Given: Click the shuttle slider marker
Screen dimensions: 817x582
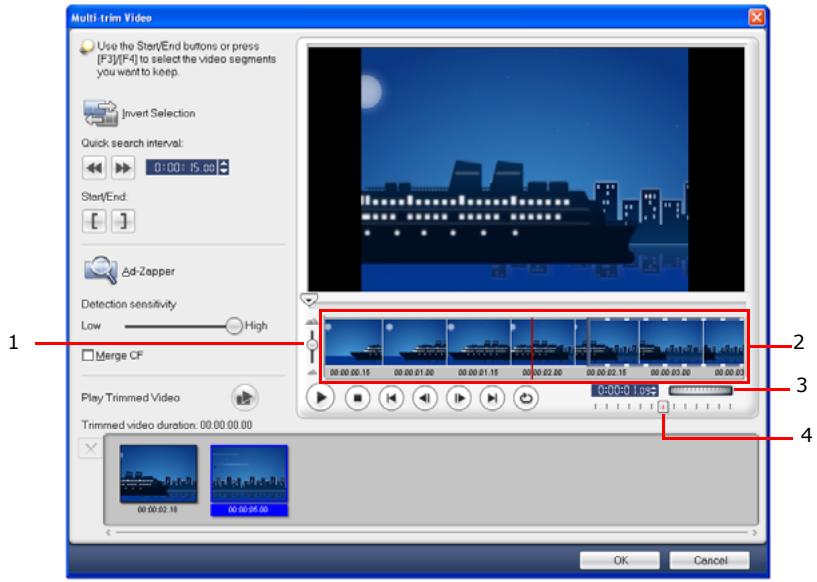Looking at the screenshot, I should (663, 406).
